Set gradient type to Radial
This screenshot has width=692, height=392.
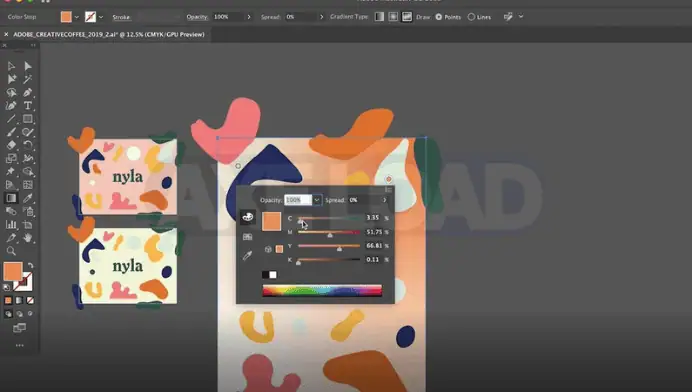pos(393,17)
